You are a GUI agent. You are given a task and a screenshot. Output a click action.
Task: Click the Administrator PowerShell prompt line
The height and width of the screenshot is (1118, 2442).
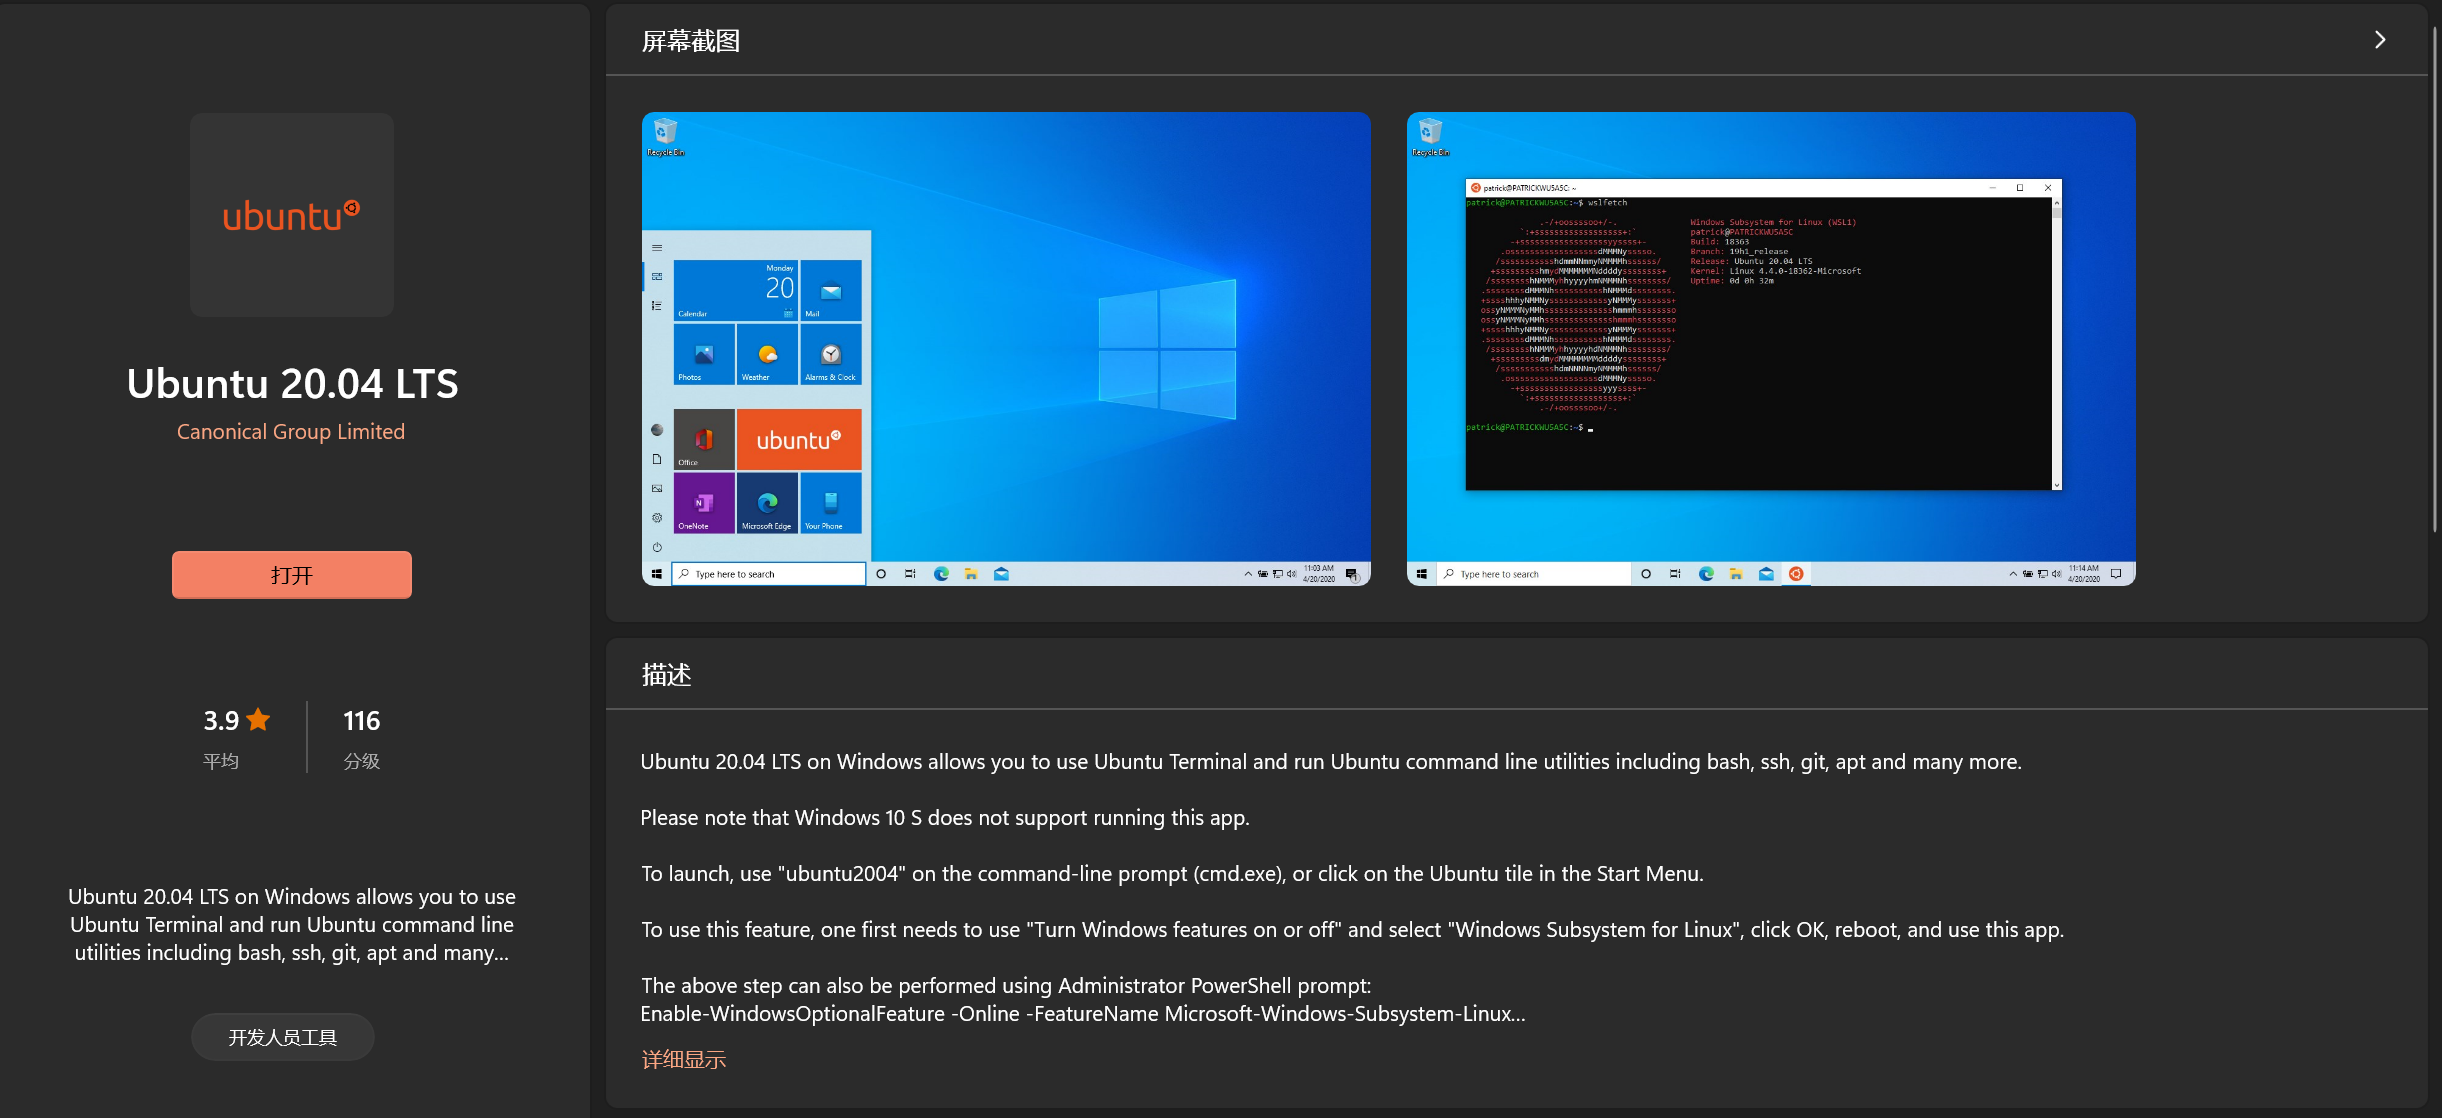pos(1006,985)
